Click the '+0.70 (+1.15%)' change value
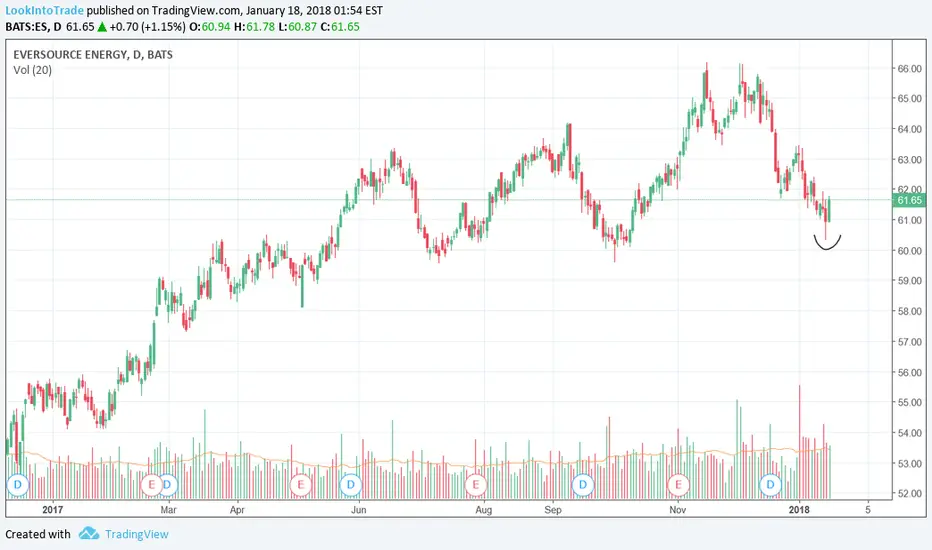The width and height of the screenshot is (932, 550). click(x=147, y=27)
